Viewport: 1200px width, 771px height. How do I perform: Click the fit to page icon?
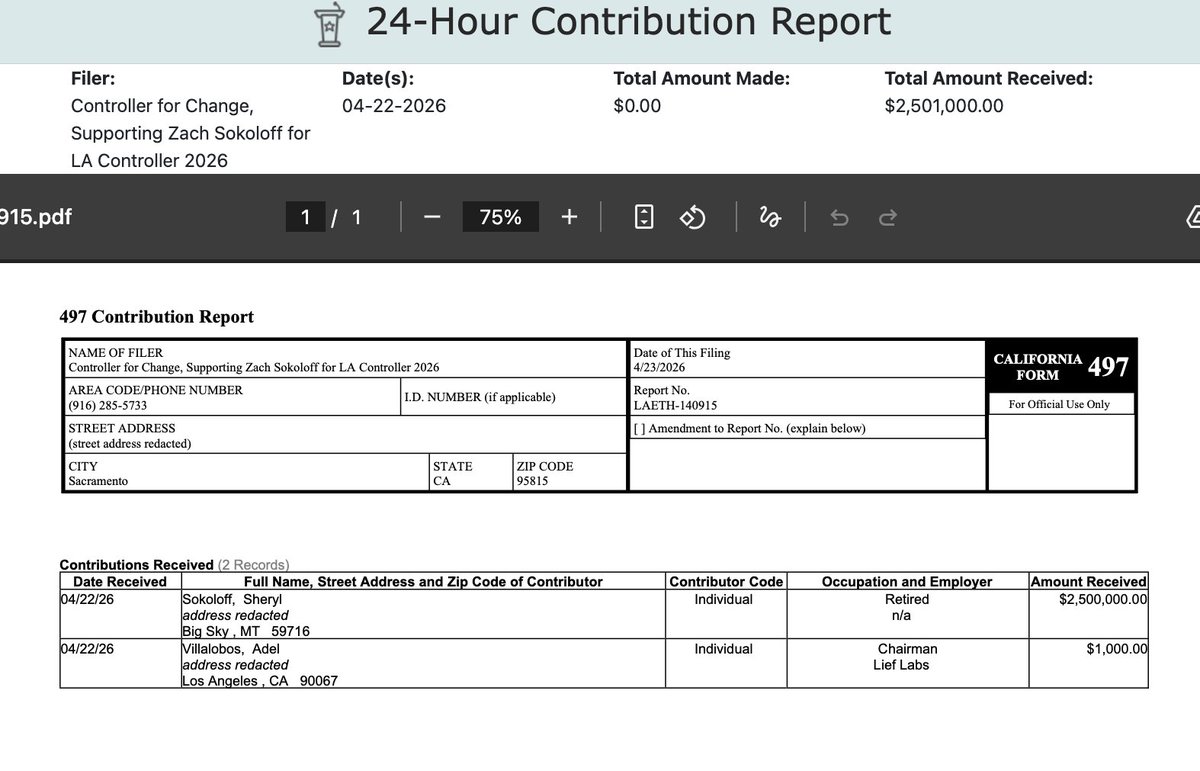tap(645, 217)
